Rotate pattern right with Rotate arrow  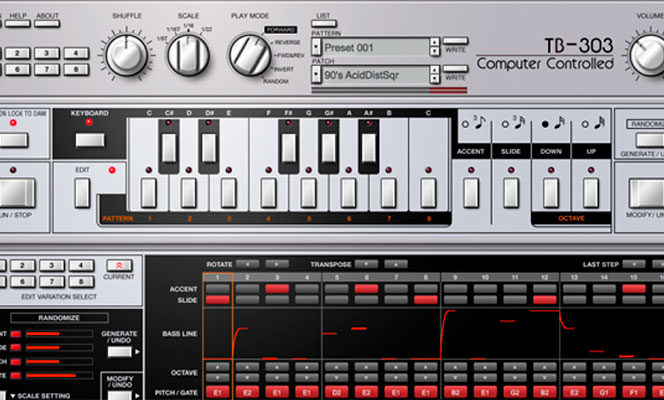click(277, 264)
